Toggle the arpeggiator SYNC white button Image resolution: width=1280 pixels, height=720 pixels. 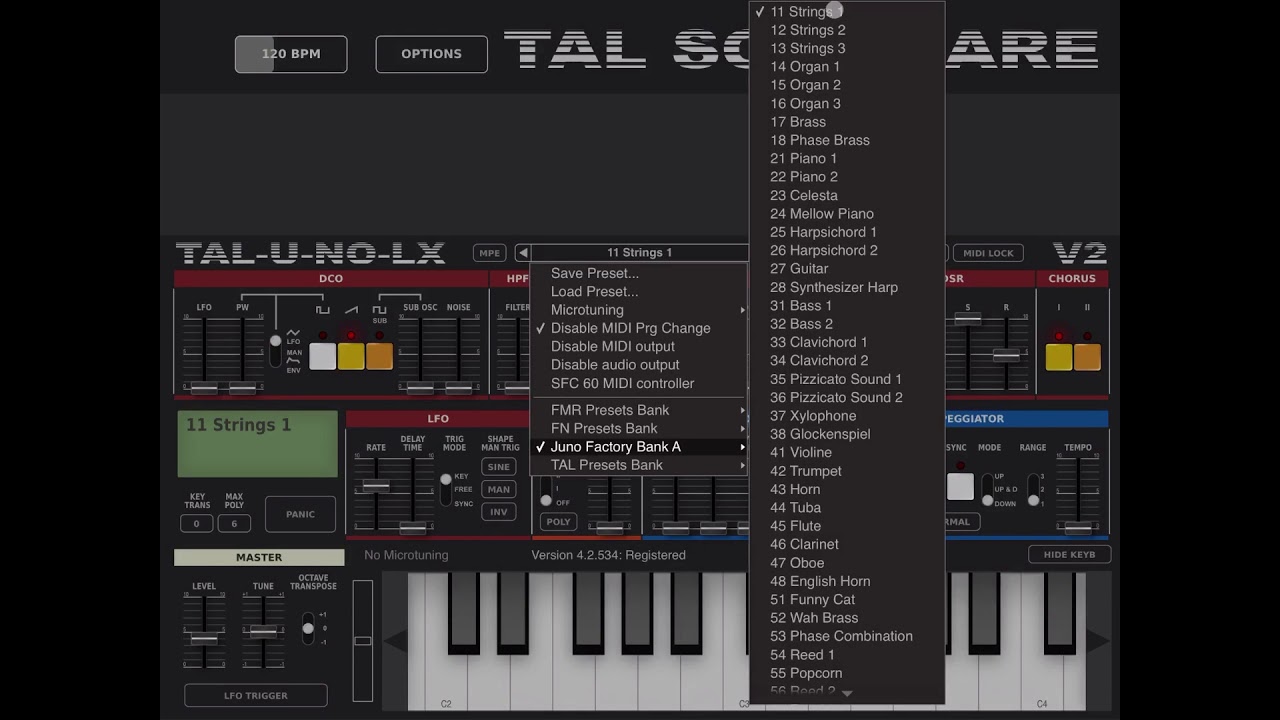960,486
